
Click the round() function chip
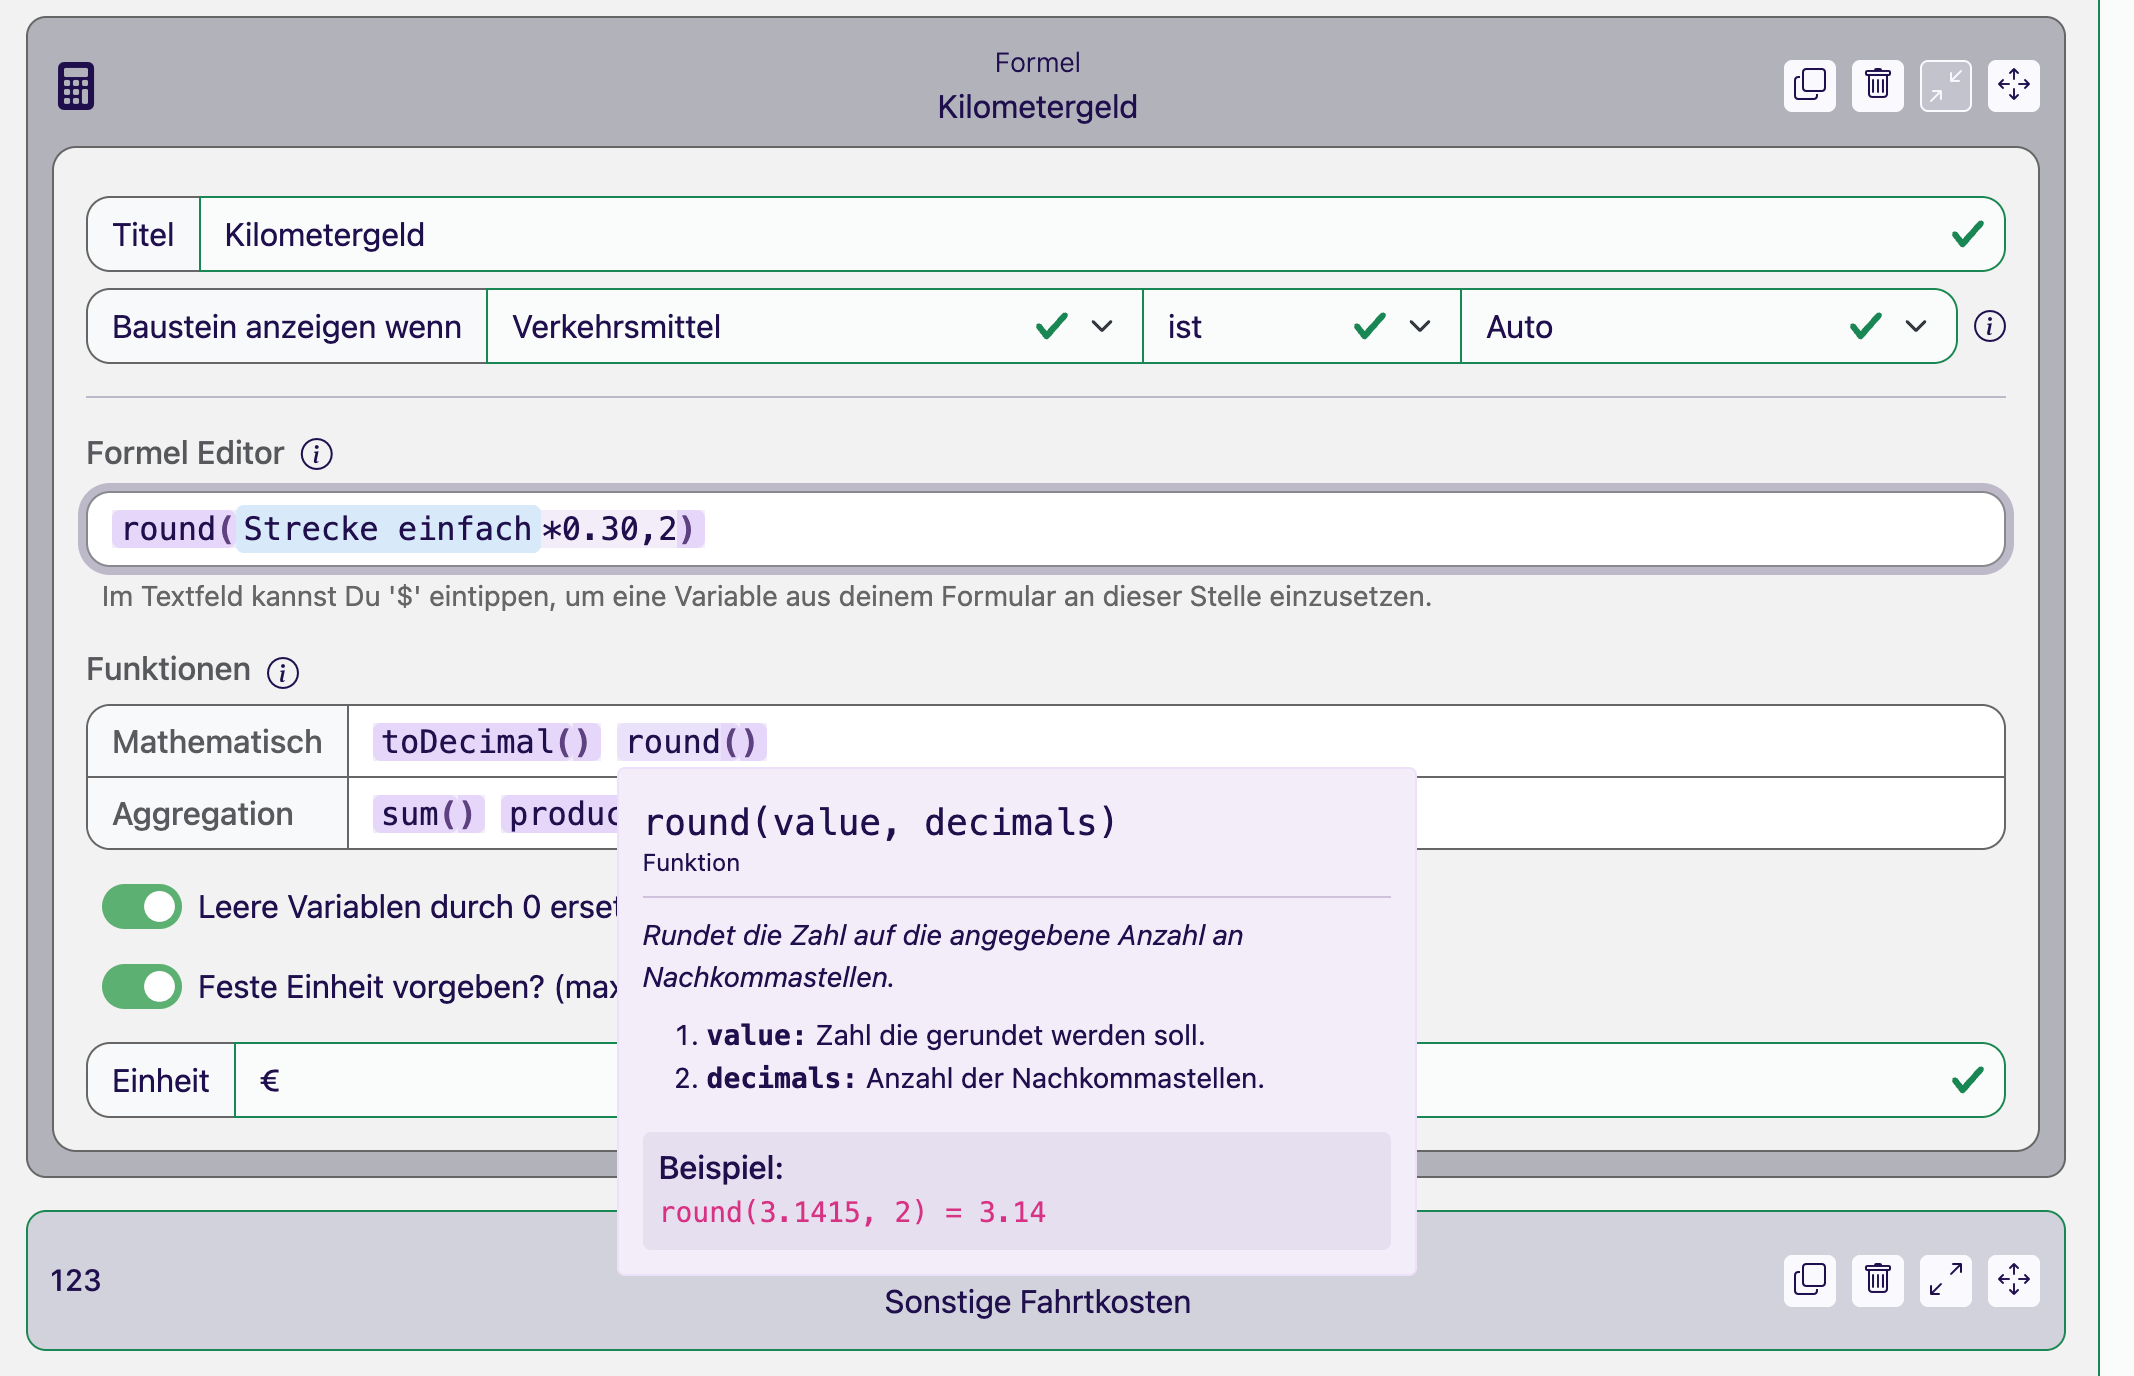click(x=691, y=742)
